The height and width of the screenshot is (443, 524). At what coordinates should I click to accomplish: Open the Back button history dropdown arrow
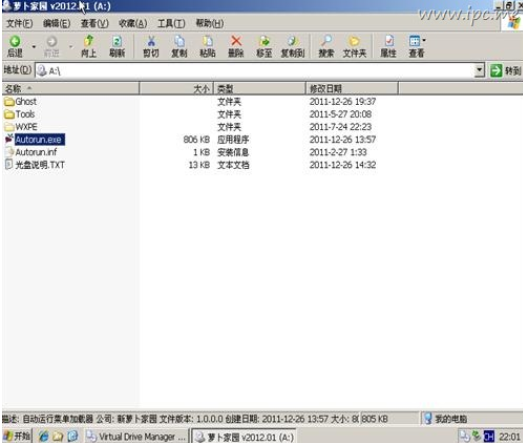click(x=34, y=46)
